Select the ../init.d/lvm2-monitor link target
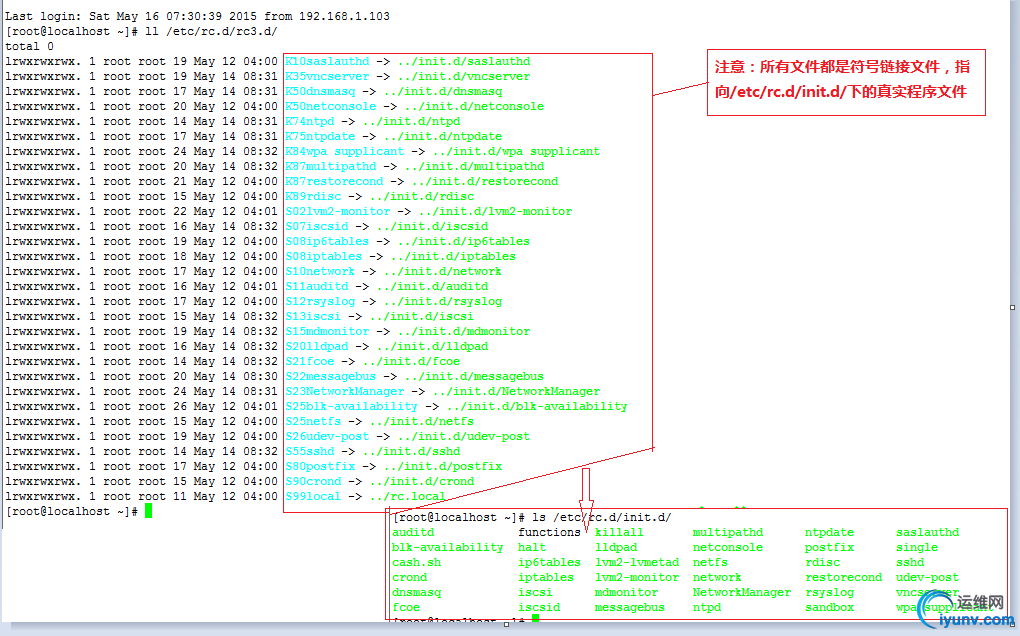Image resolution: width=1020 pixels, height=636 pixels. point(496,211)
